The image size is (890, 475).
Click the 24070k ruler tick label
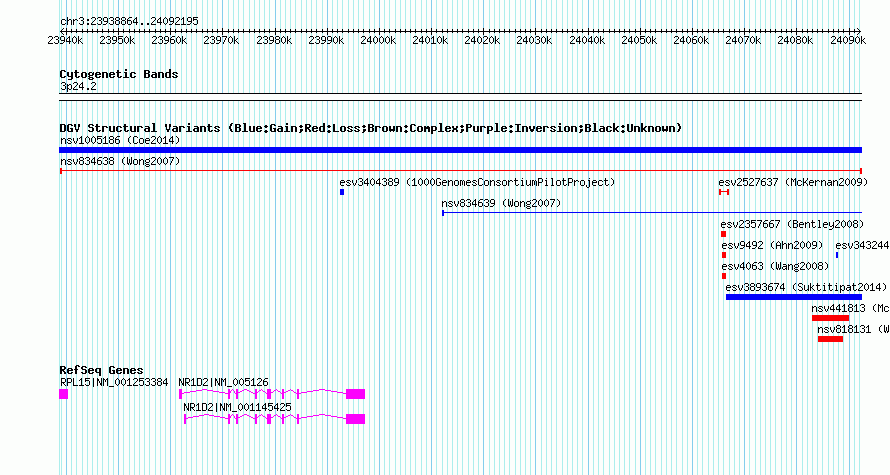(x=743, y=40)
